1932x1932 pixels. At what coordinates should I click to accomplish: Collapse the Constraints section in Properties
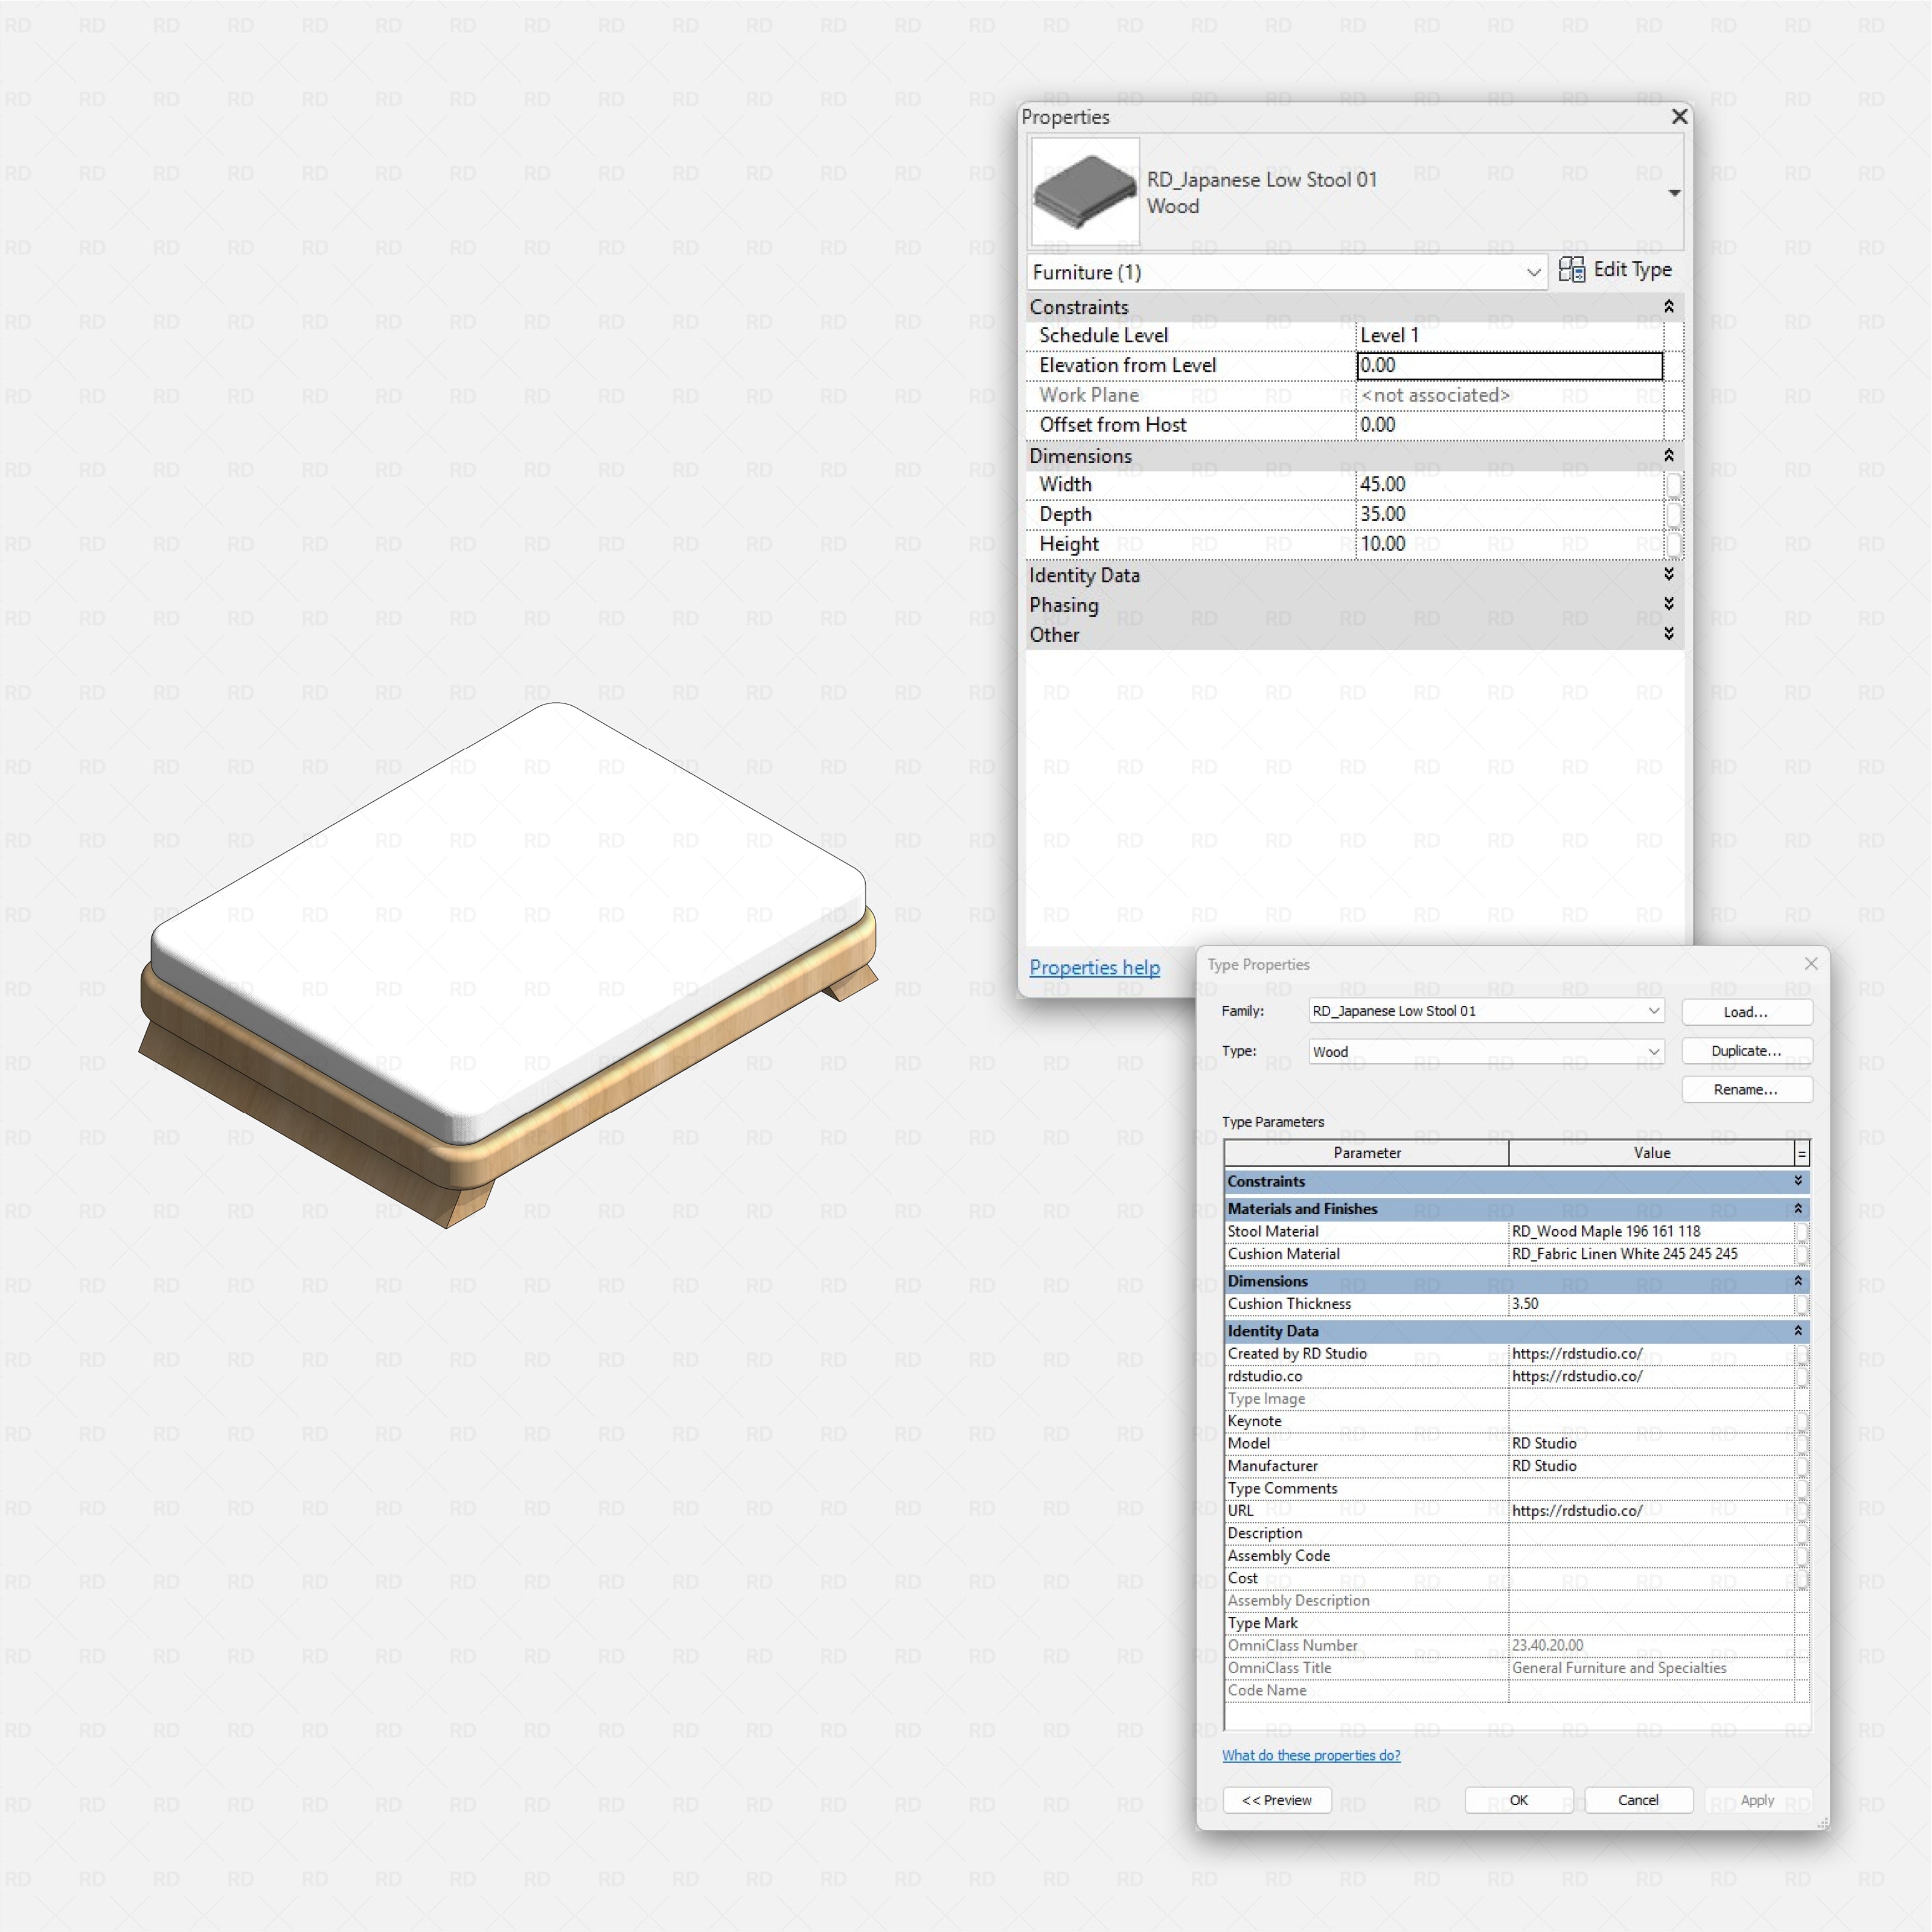1669,307
